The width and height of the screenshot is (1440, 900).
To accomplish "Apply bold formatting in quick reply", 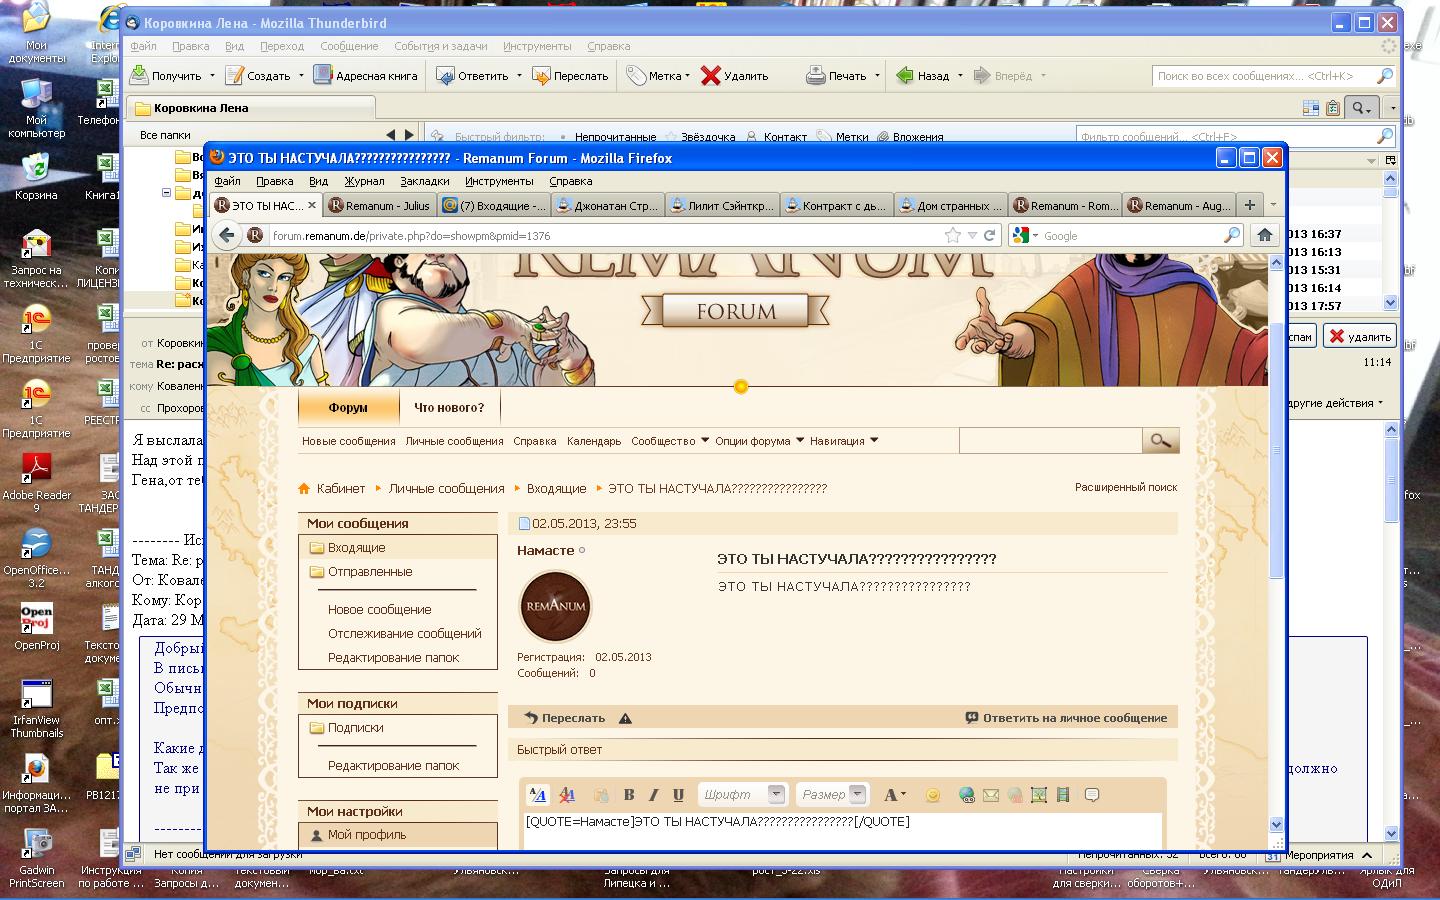I will (629, 795).
